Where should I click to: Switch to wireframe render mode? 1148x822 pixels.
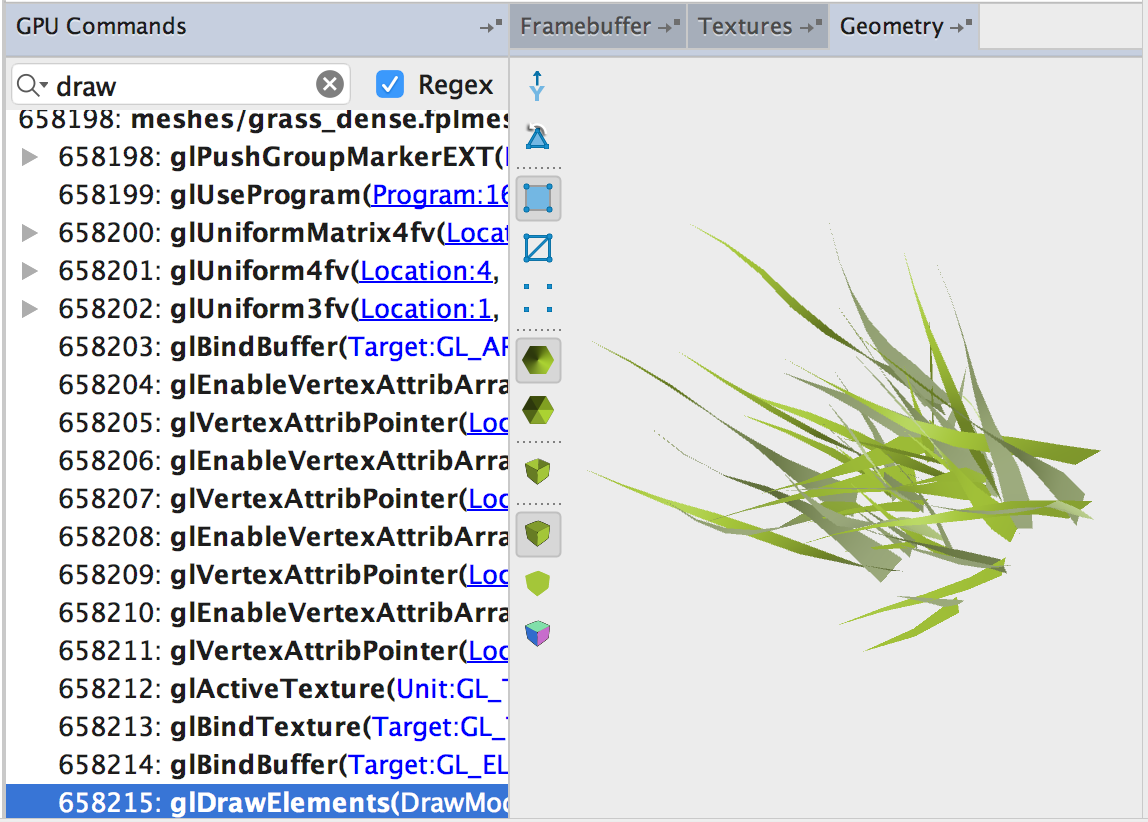click(x=538, y=247)
